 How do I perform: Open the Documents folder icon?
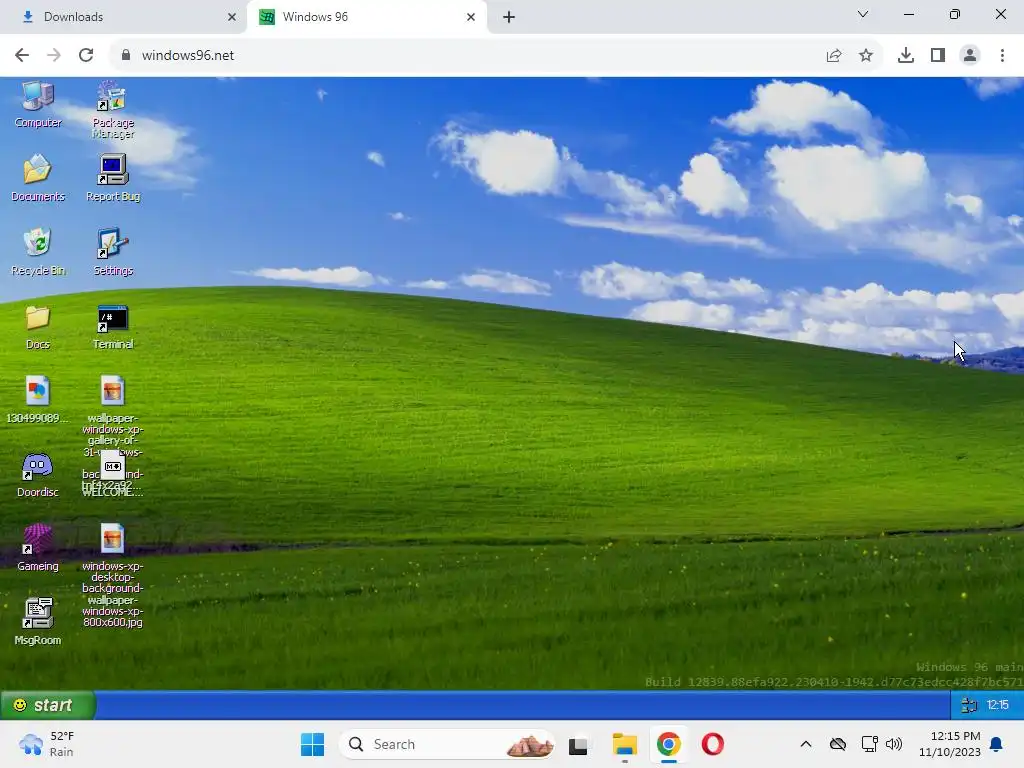pos(38,178)
